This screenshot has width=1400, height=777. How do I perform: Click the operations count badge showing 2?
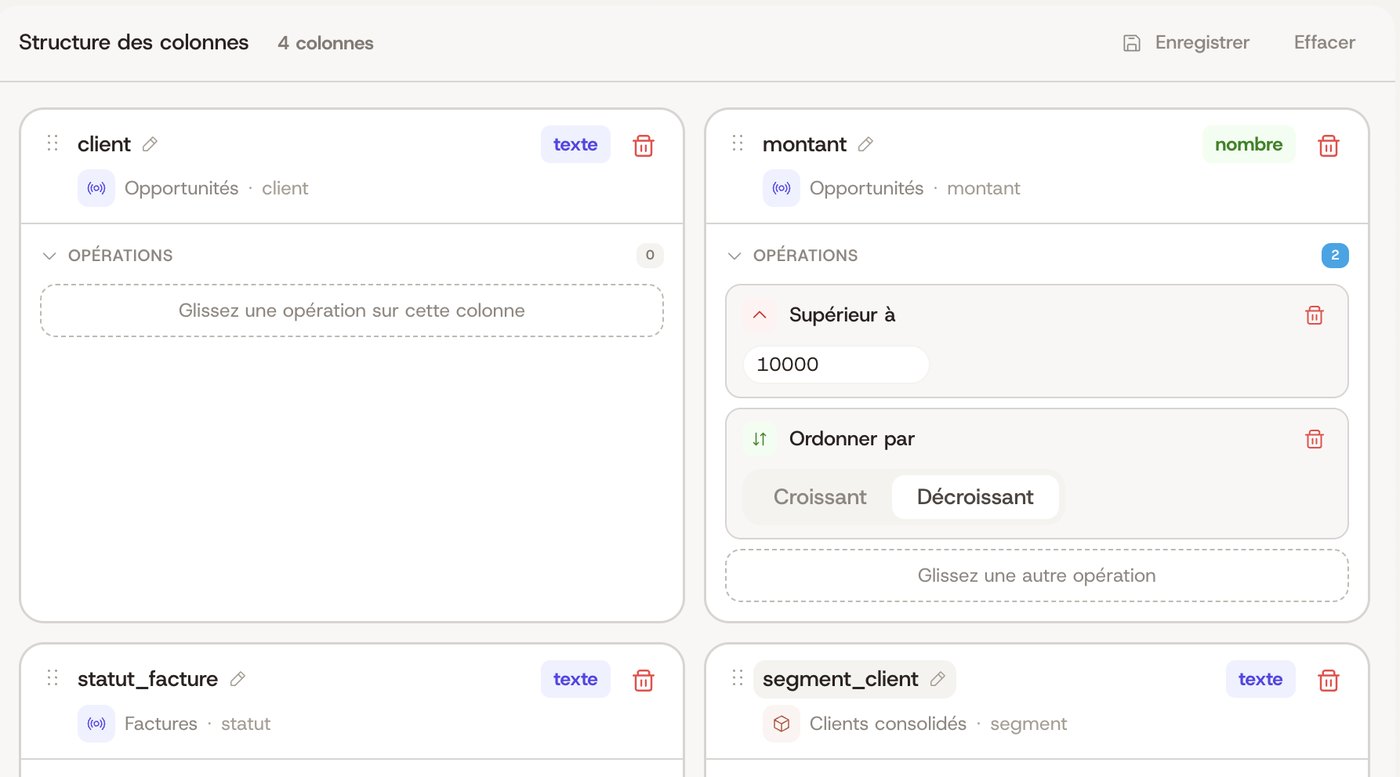click(1335, 256)
